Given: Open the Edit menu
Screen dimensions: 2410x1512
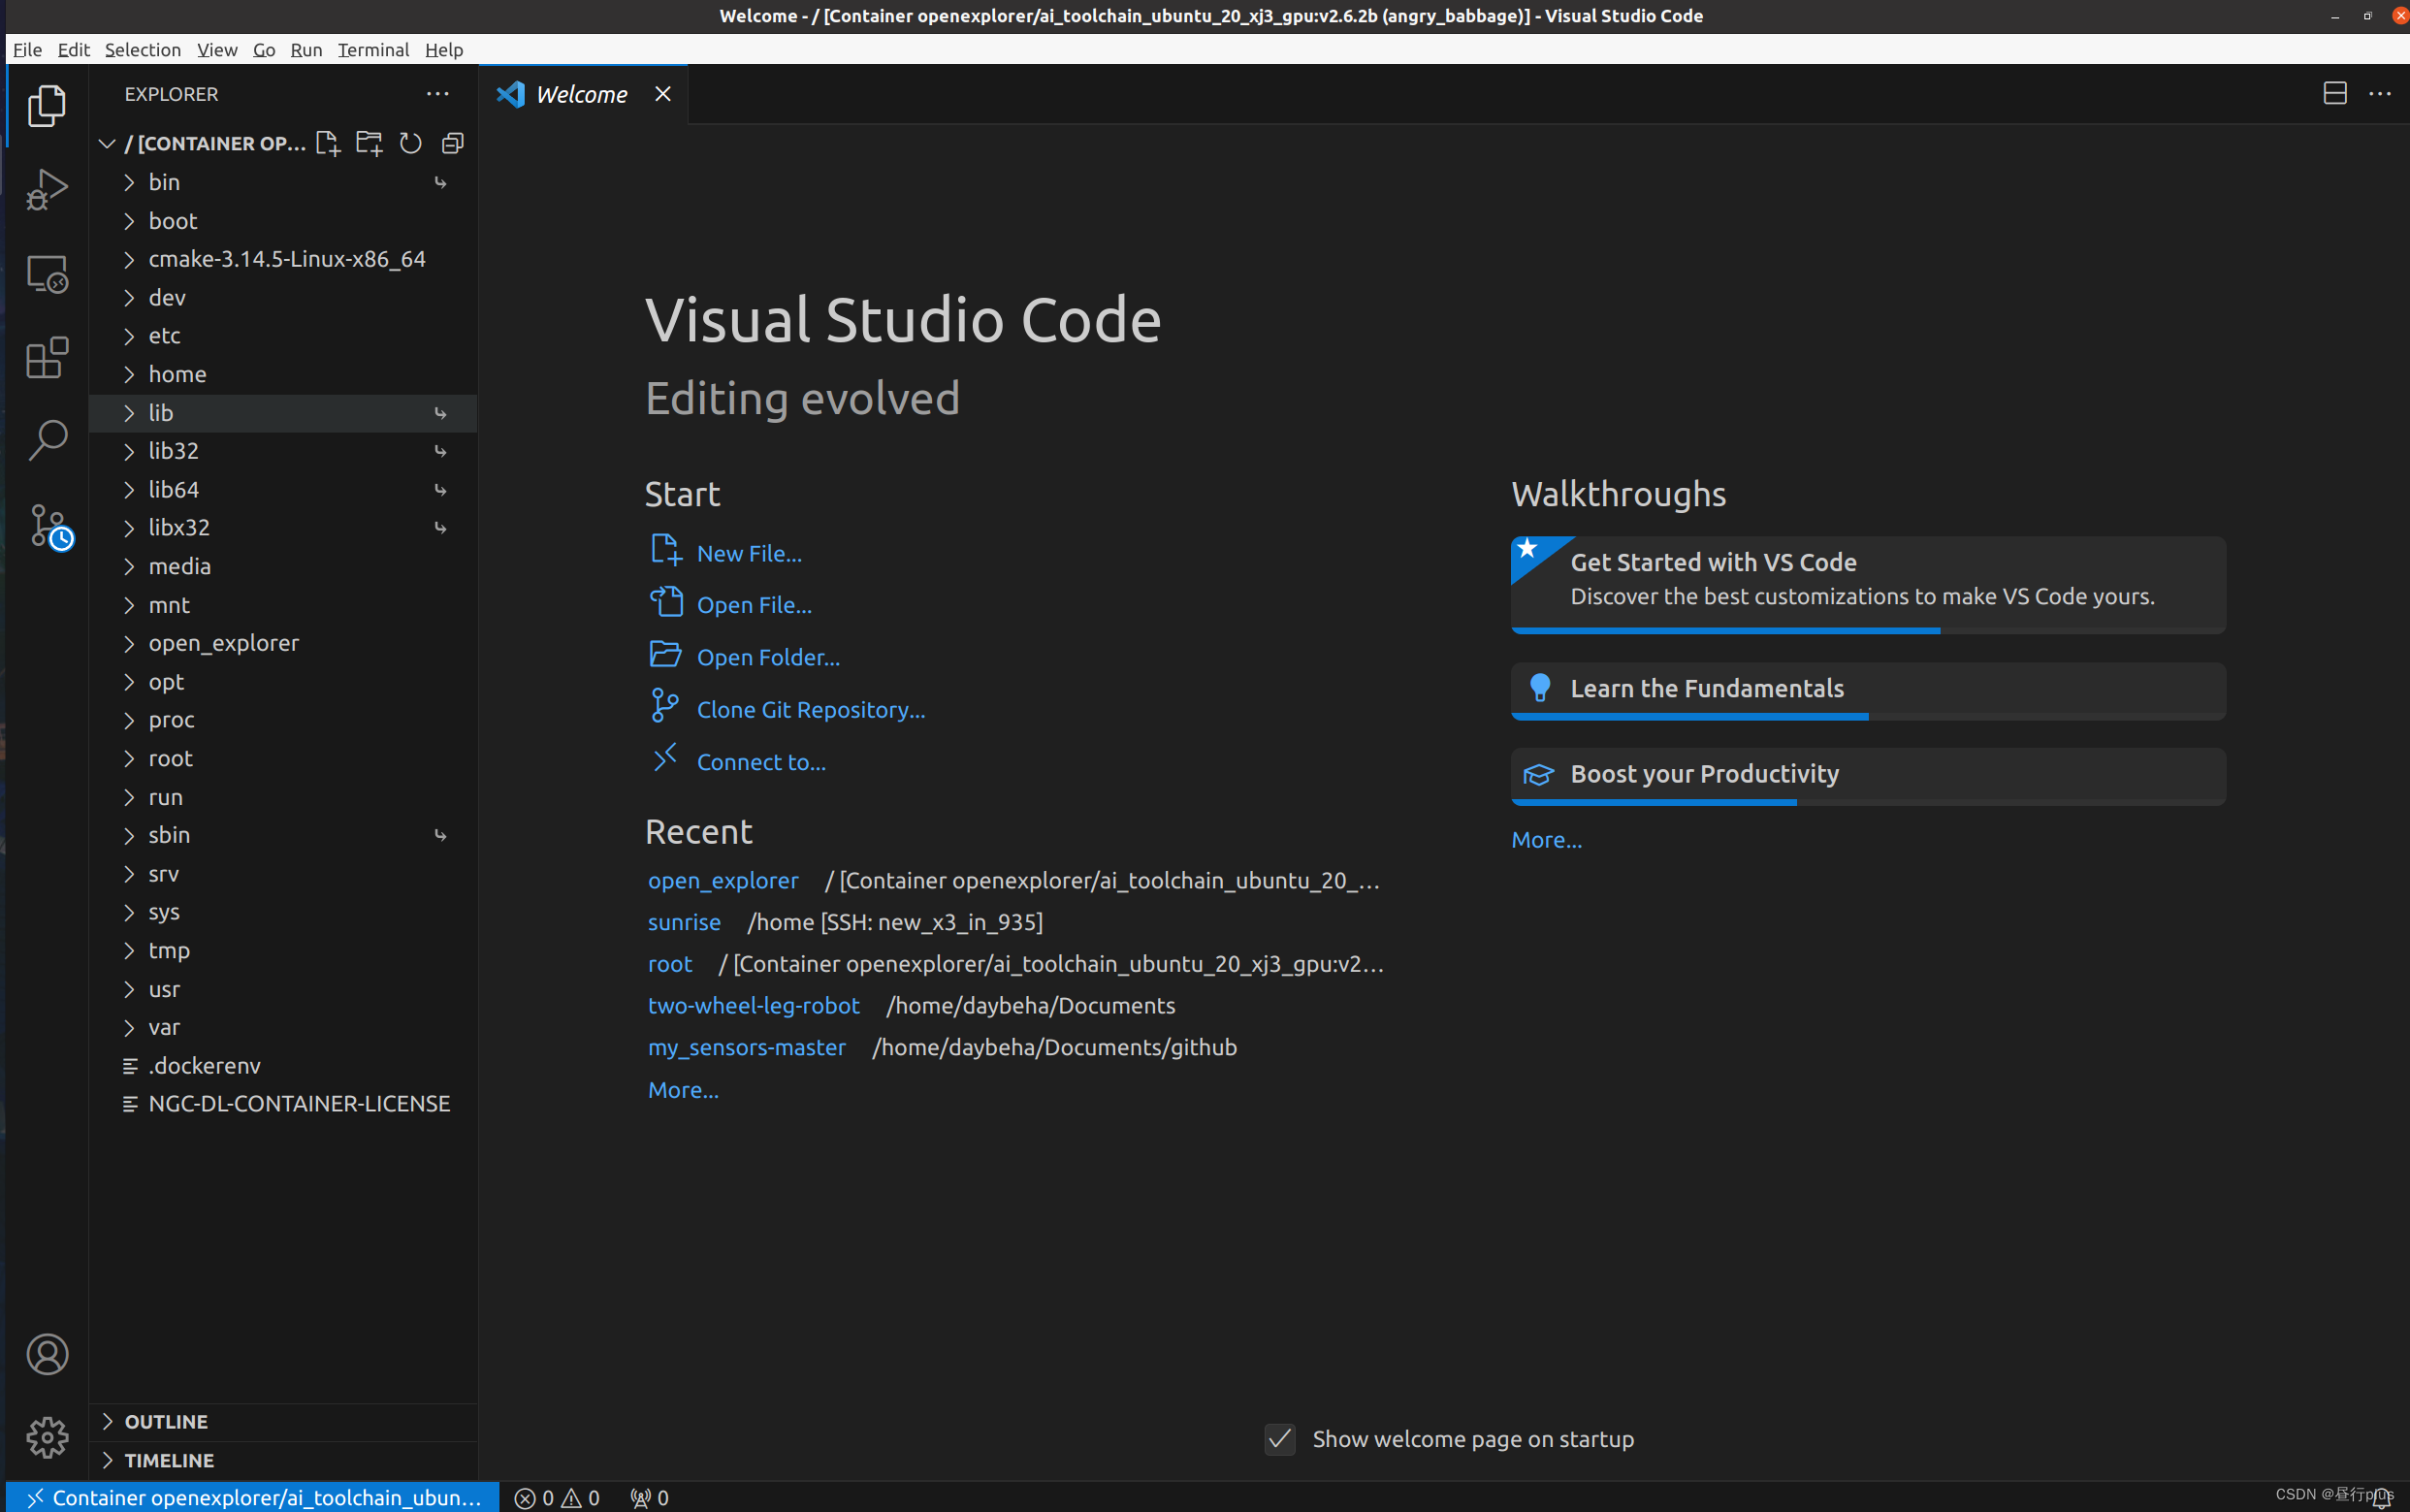Looking at the screenshot, I should [73, 49].
